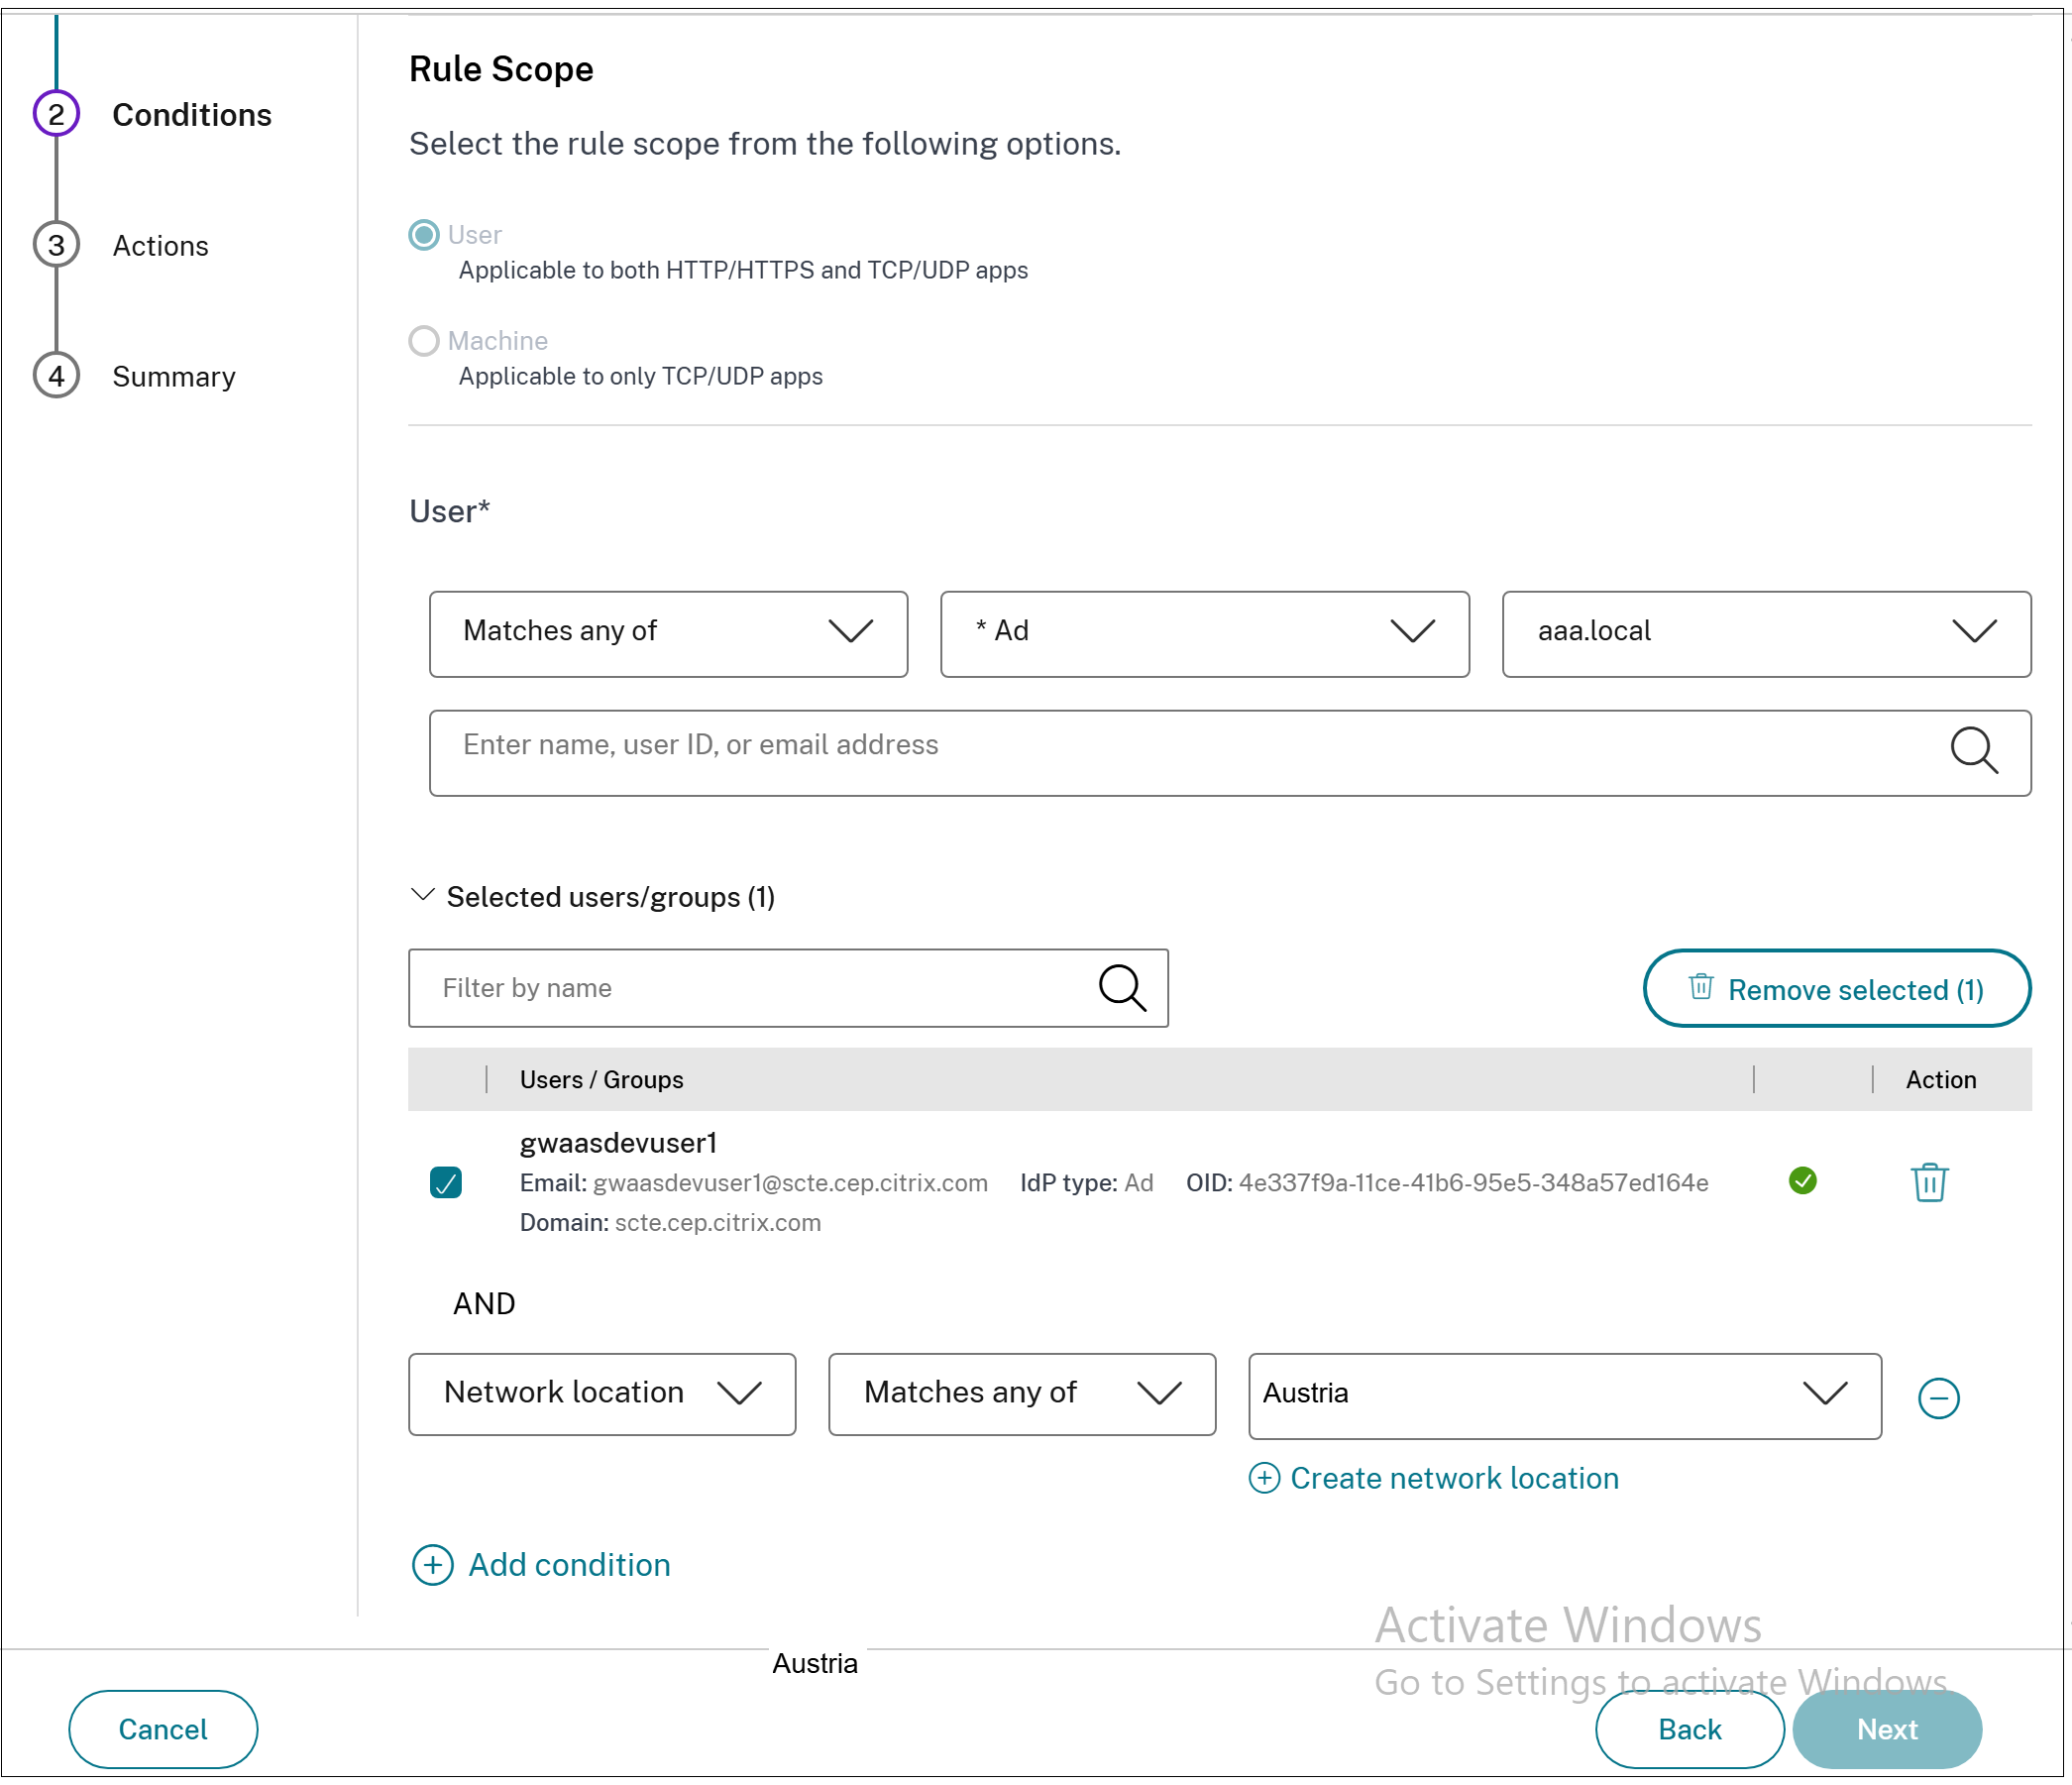
Task: Collapse the Selected users/groups section
Action: (x=424, y=897)
